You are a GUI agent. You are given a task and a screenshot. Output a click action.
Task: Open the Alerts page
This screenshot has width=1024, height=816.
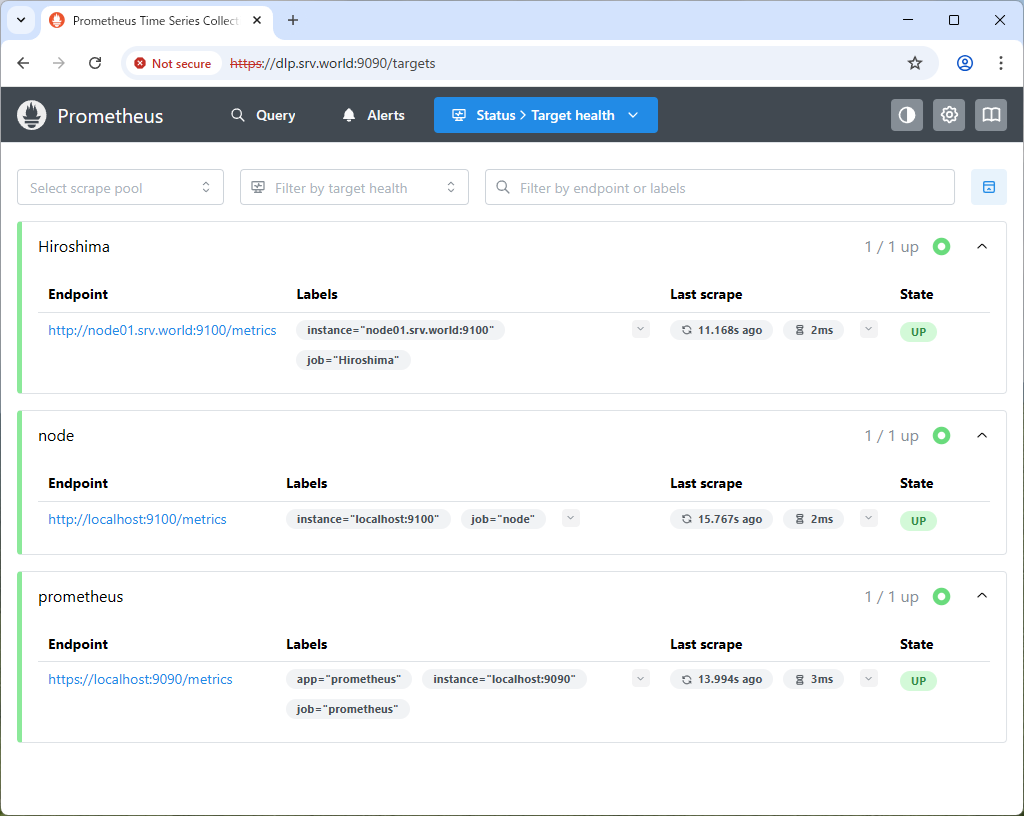374,116
